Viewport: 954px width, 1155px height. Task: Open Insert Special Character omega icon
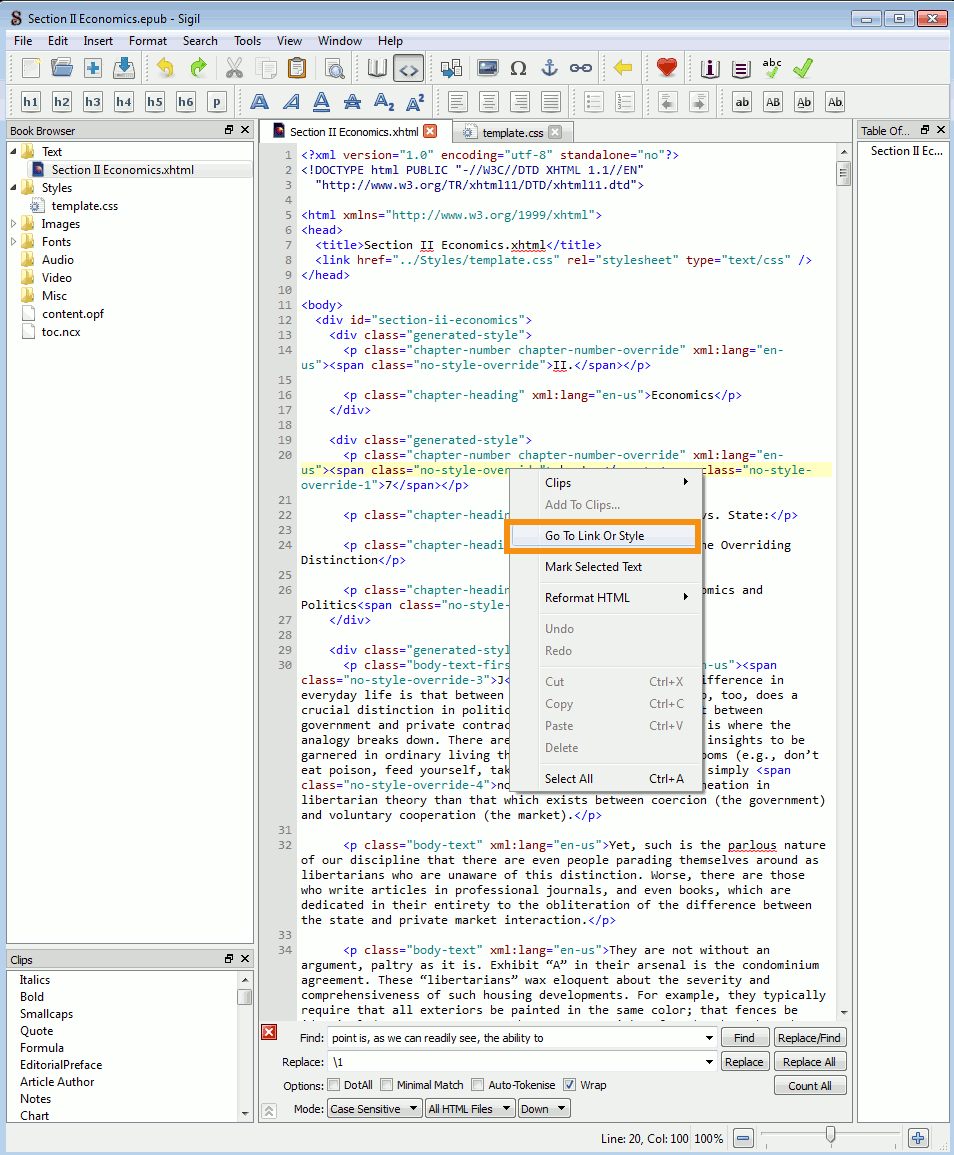(518, 68)
